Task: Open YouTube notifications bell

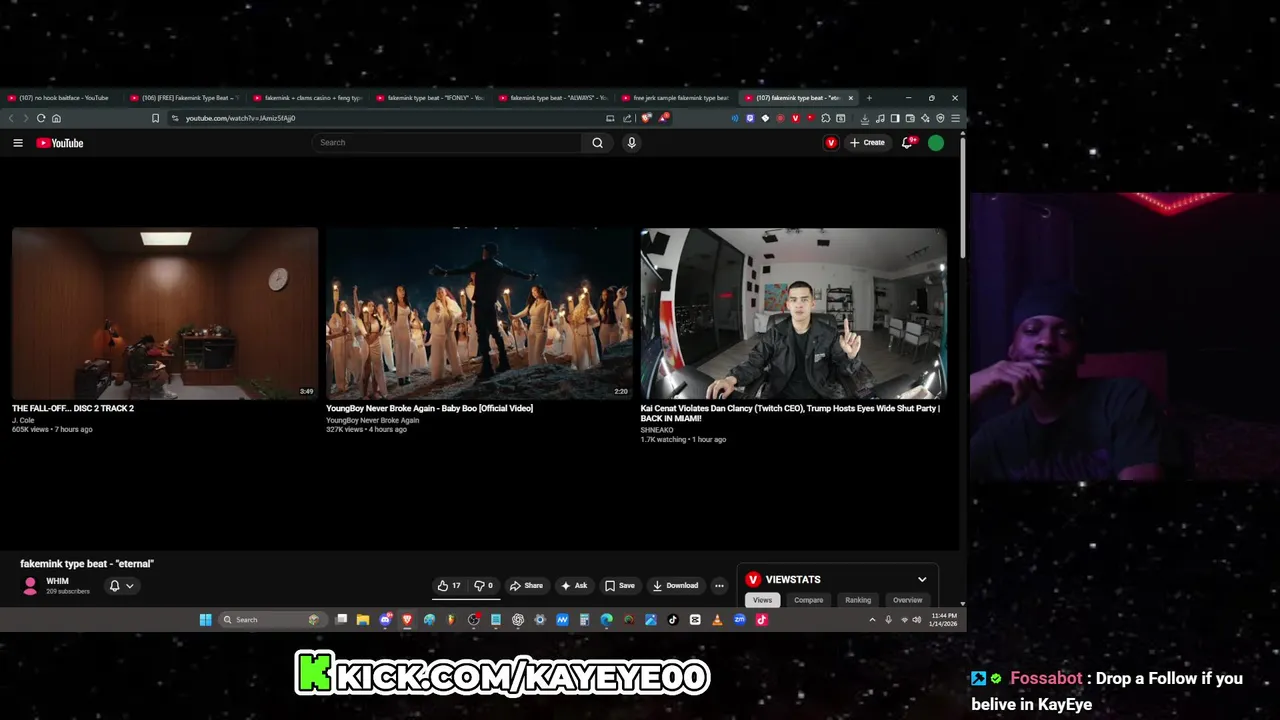Action: pyautogui.click(x=907, y=143)
